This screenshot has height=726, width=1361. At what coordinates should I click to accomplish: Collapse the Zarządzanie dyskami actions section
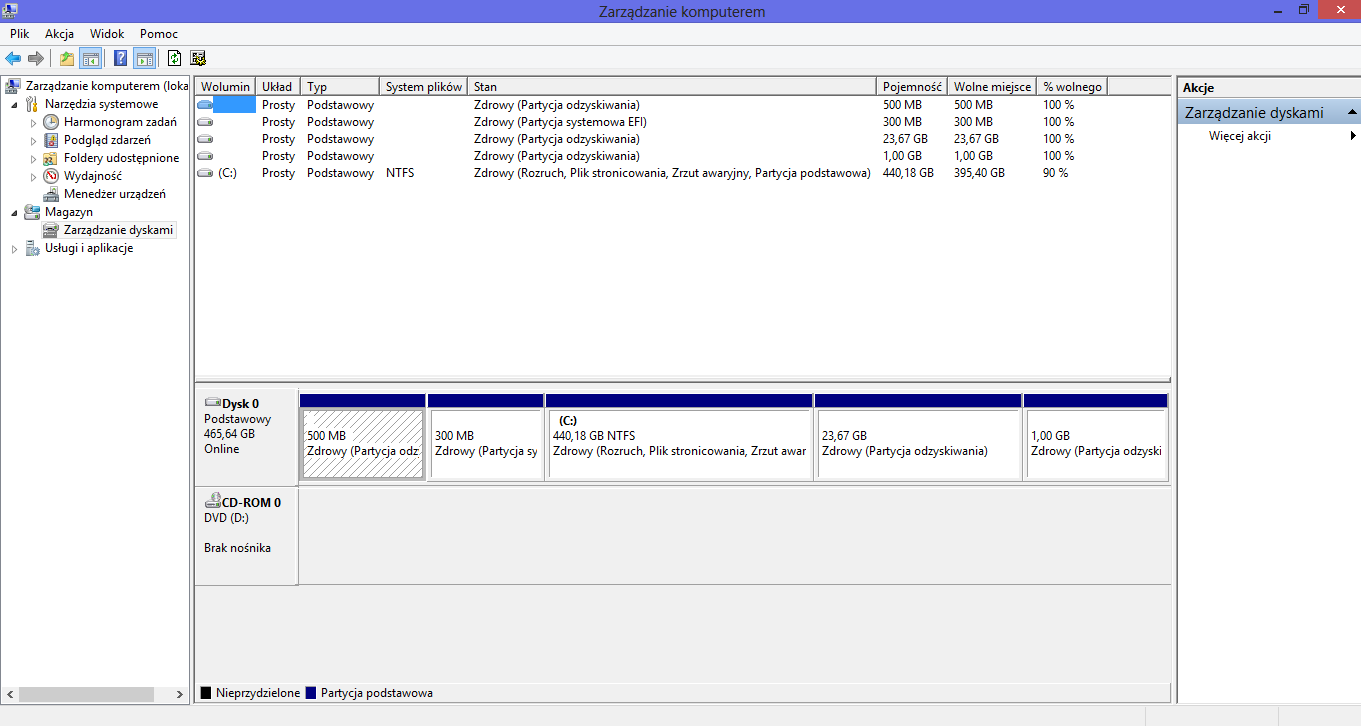pyautogui.click(x=1352, y=113)
